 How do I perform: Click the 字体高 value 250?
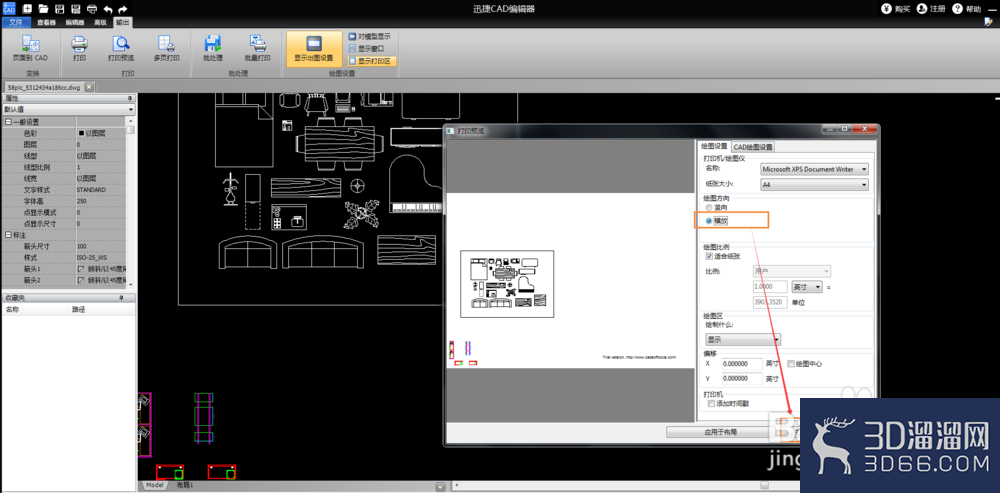click(x=101, y=201)
